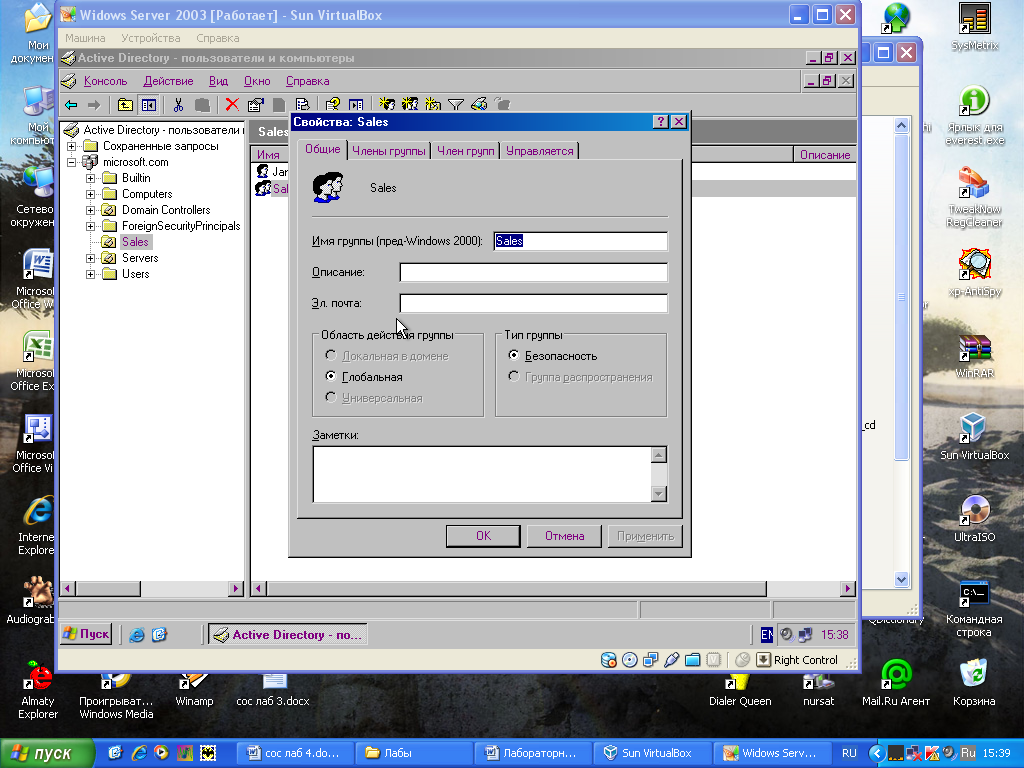The height and width of the screenshot is (768, 1024).
Task: Select the Группа распространения radio button
Action: pyautogui.click(x=514, y=376)
